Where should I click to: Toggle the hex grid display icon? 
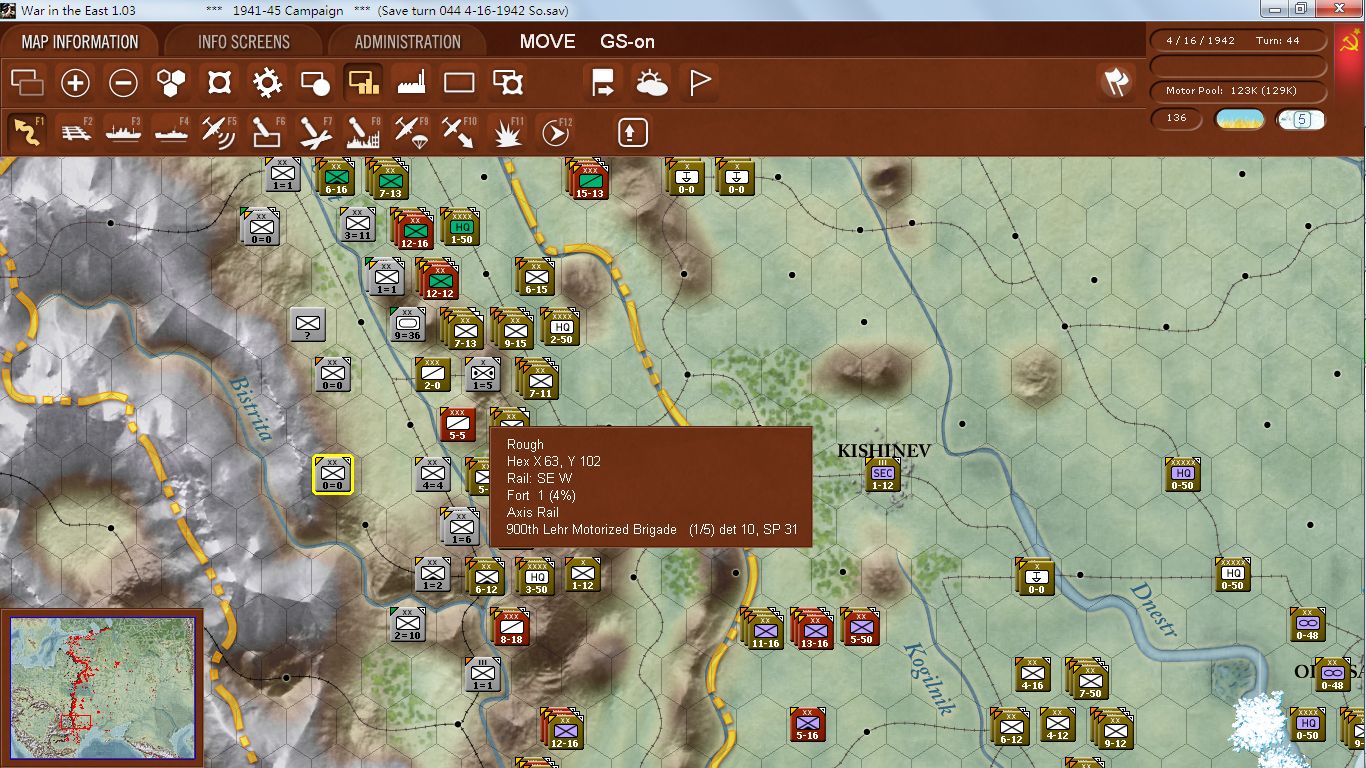click(x=171, y=82)
